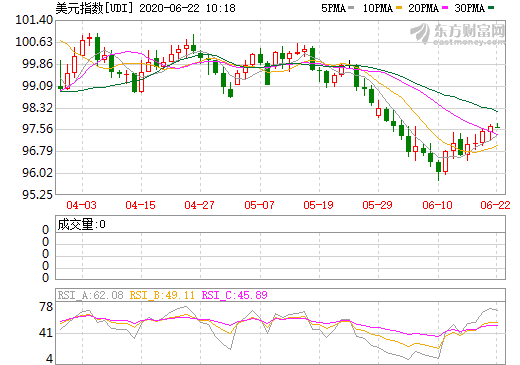The width and height of the screenshot is (520, 365).
Task: Click the volume label 成交量:0
Action: click(x=81, y=224)
